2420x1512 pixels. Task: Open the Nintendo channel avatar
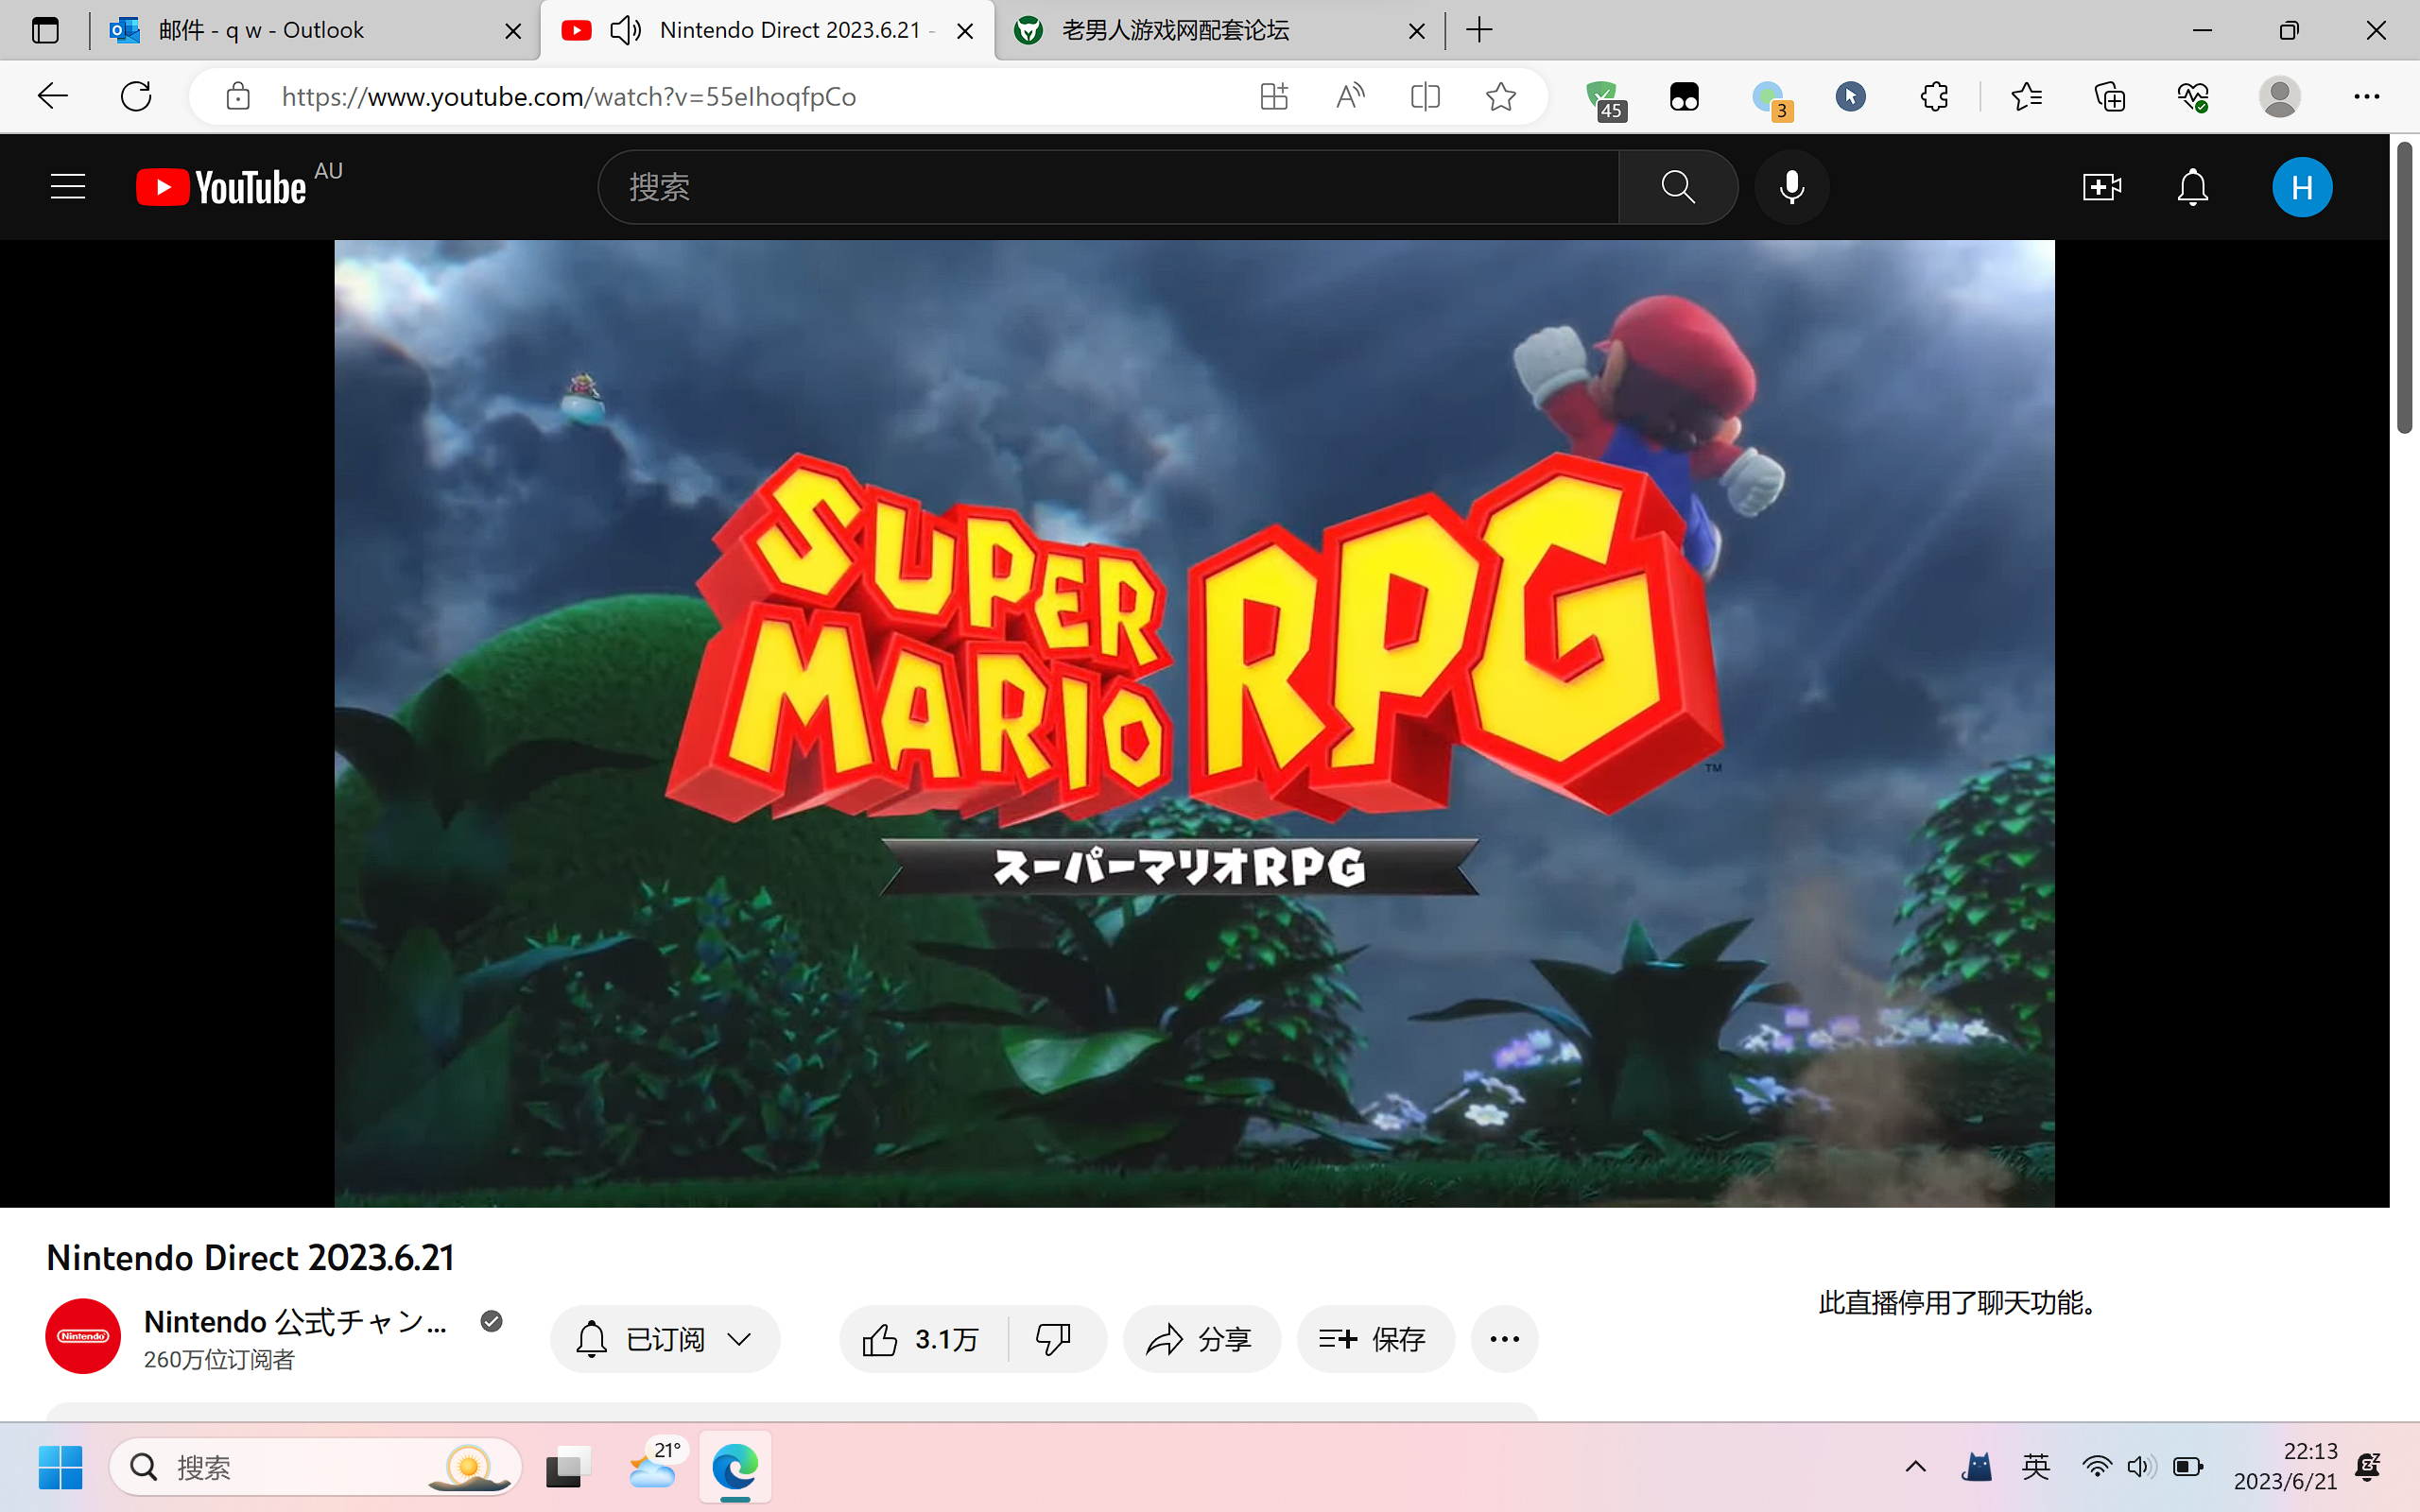[x=83, y=1336]
